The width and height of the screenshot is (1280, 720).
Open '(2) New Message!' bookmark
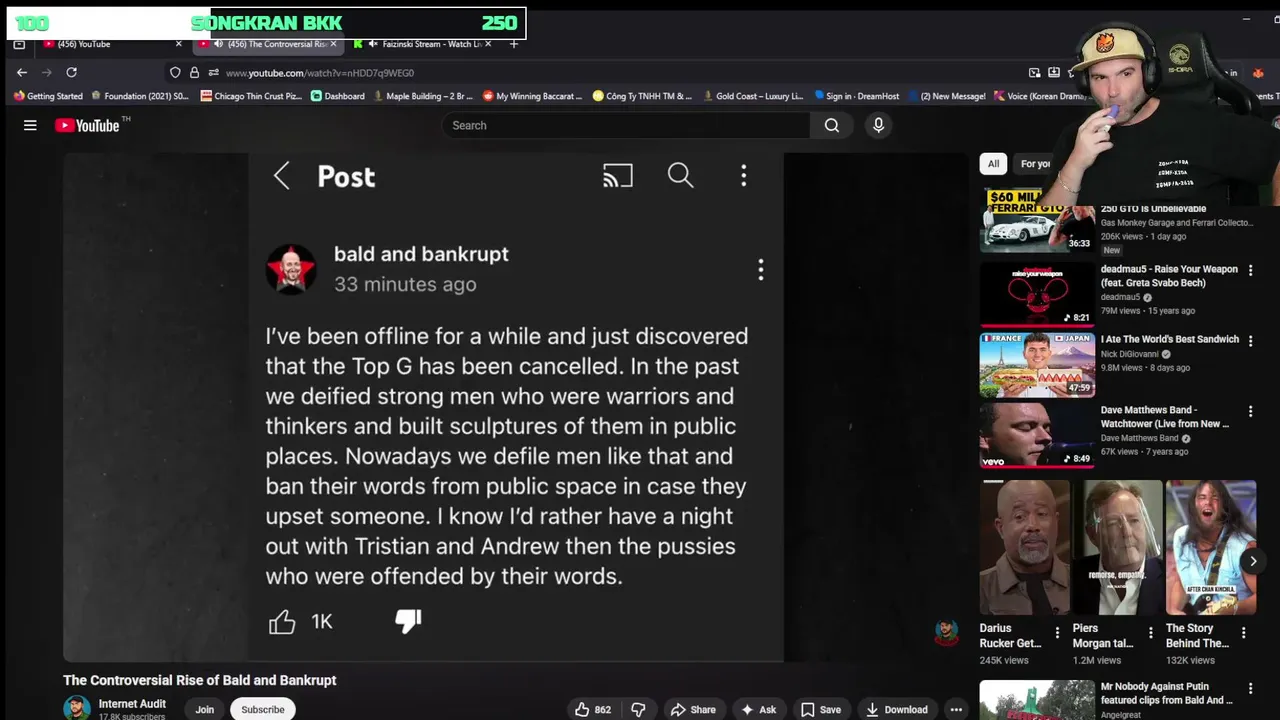tap(946, 96)
